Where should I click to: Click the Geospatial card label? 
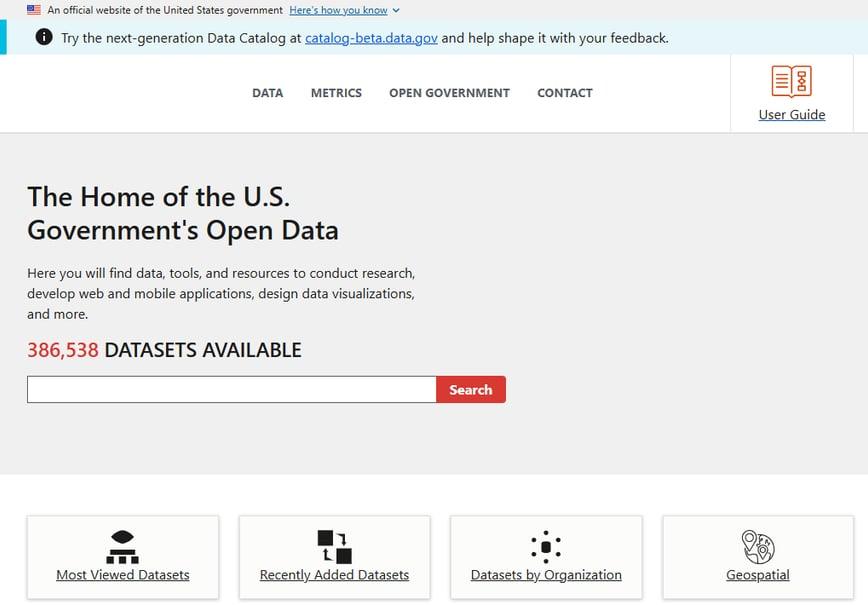pyautogui.click(x=757, y=574)
